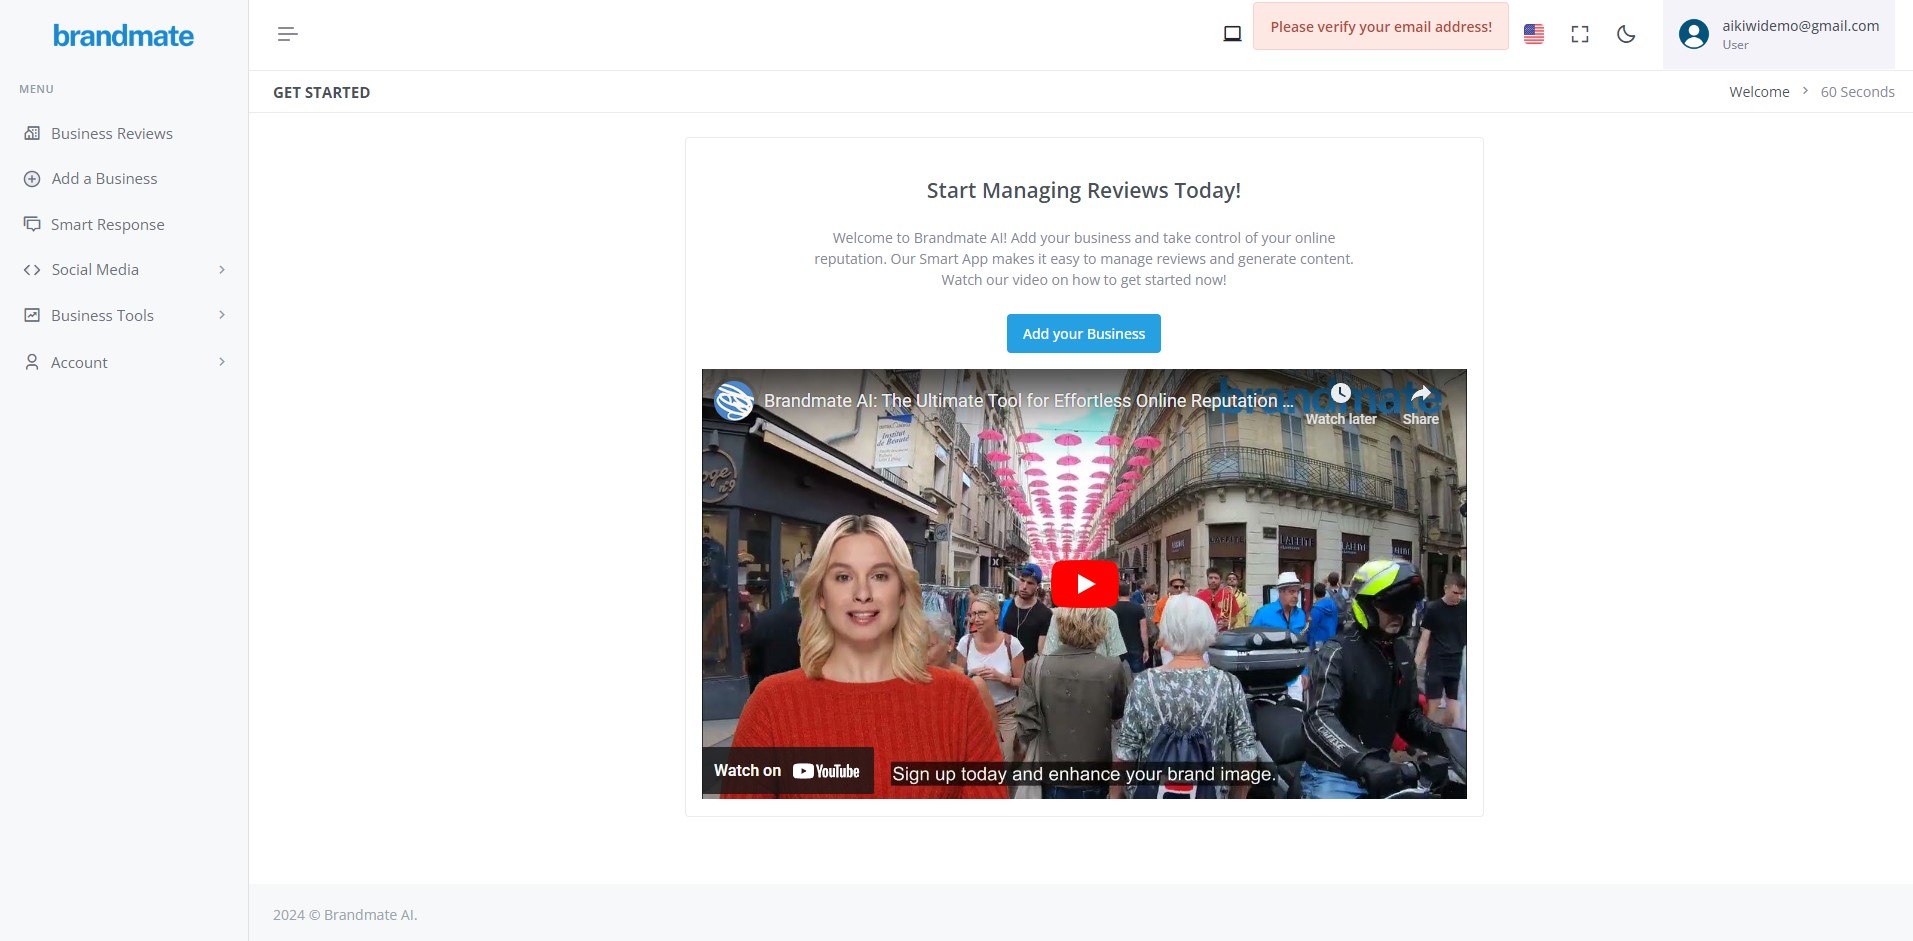Open the video title link
Screen dimensions: 1913x941
click(1028, 401)
